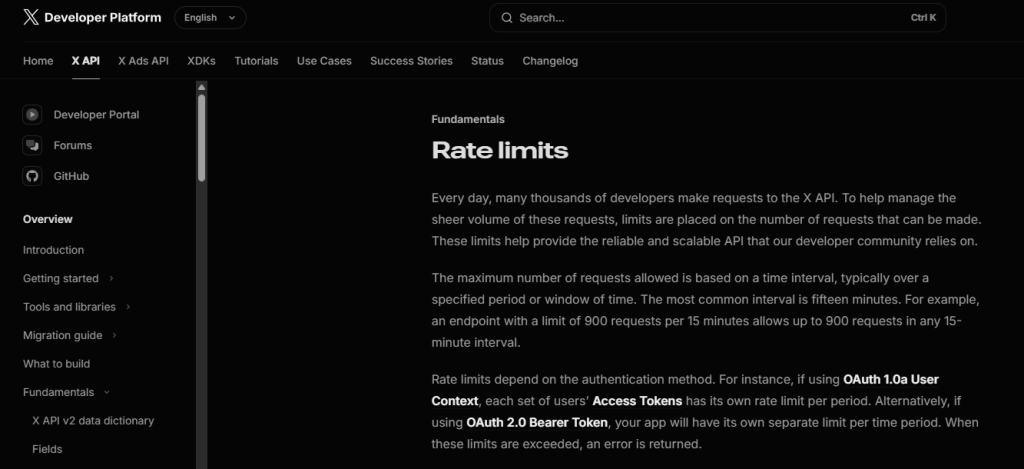1024x469 pixels.
Task: Open X API v2 data dictionary page
Action: 93,421
